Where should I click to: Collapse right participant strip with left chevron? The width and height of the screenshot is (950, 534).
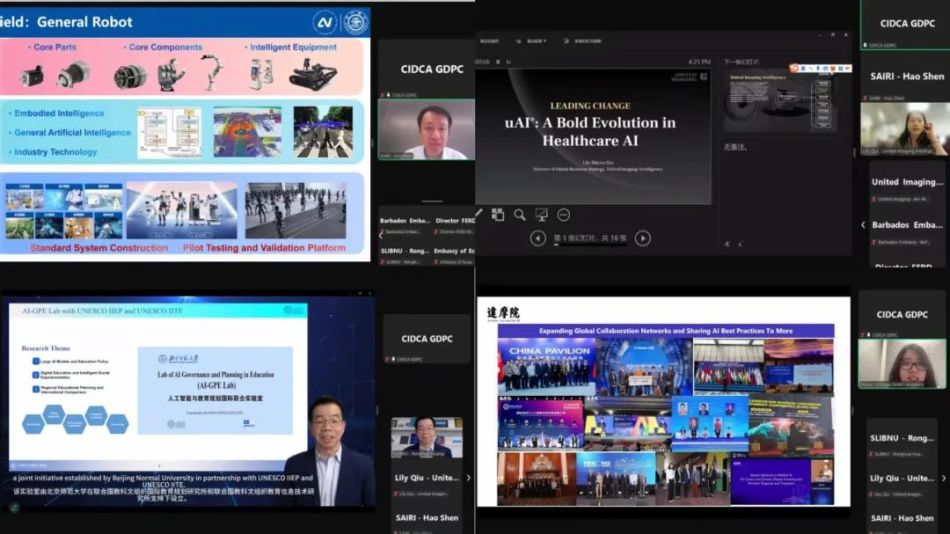click(x=864, y=224)
